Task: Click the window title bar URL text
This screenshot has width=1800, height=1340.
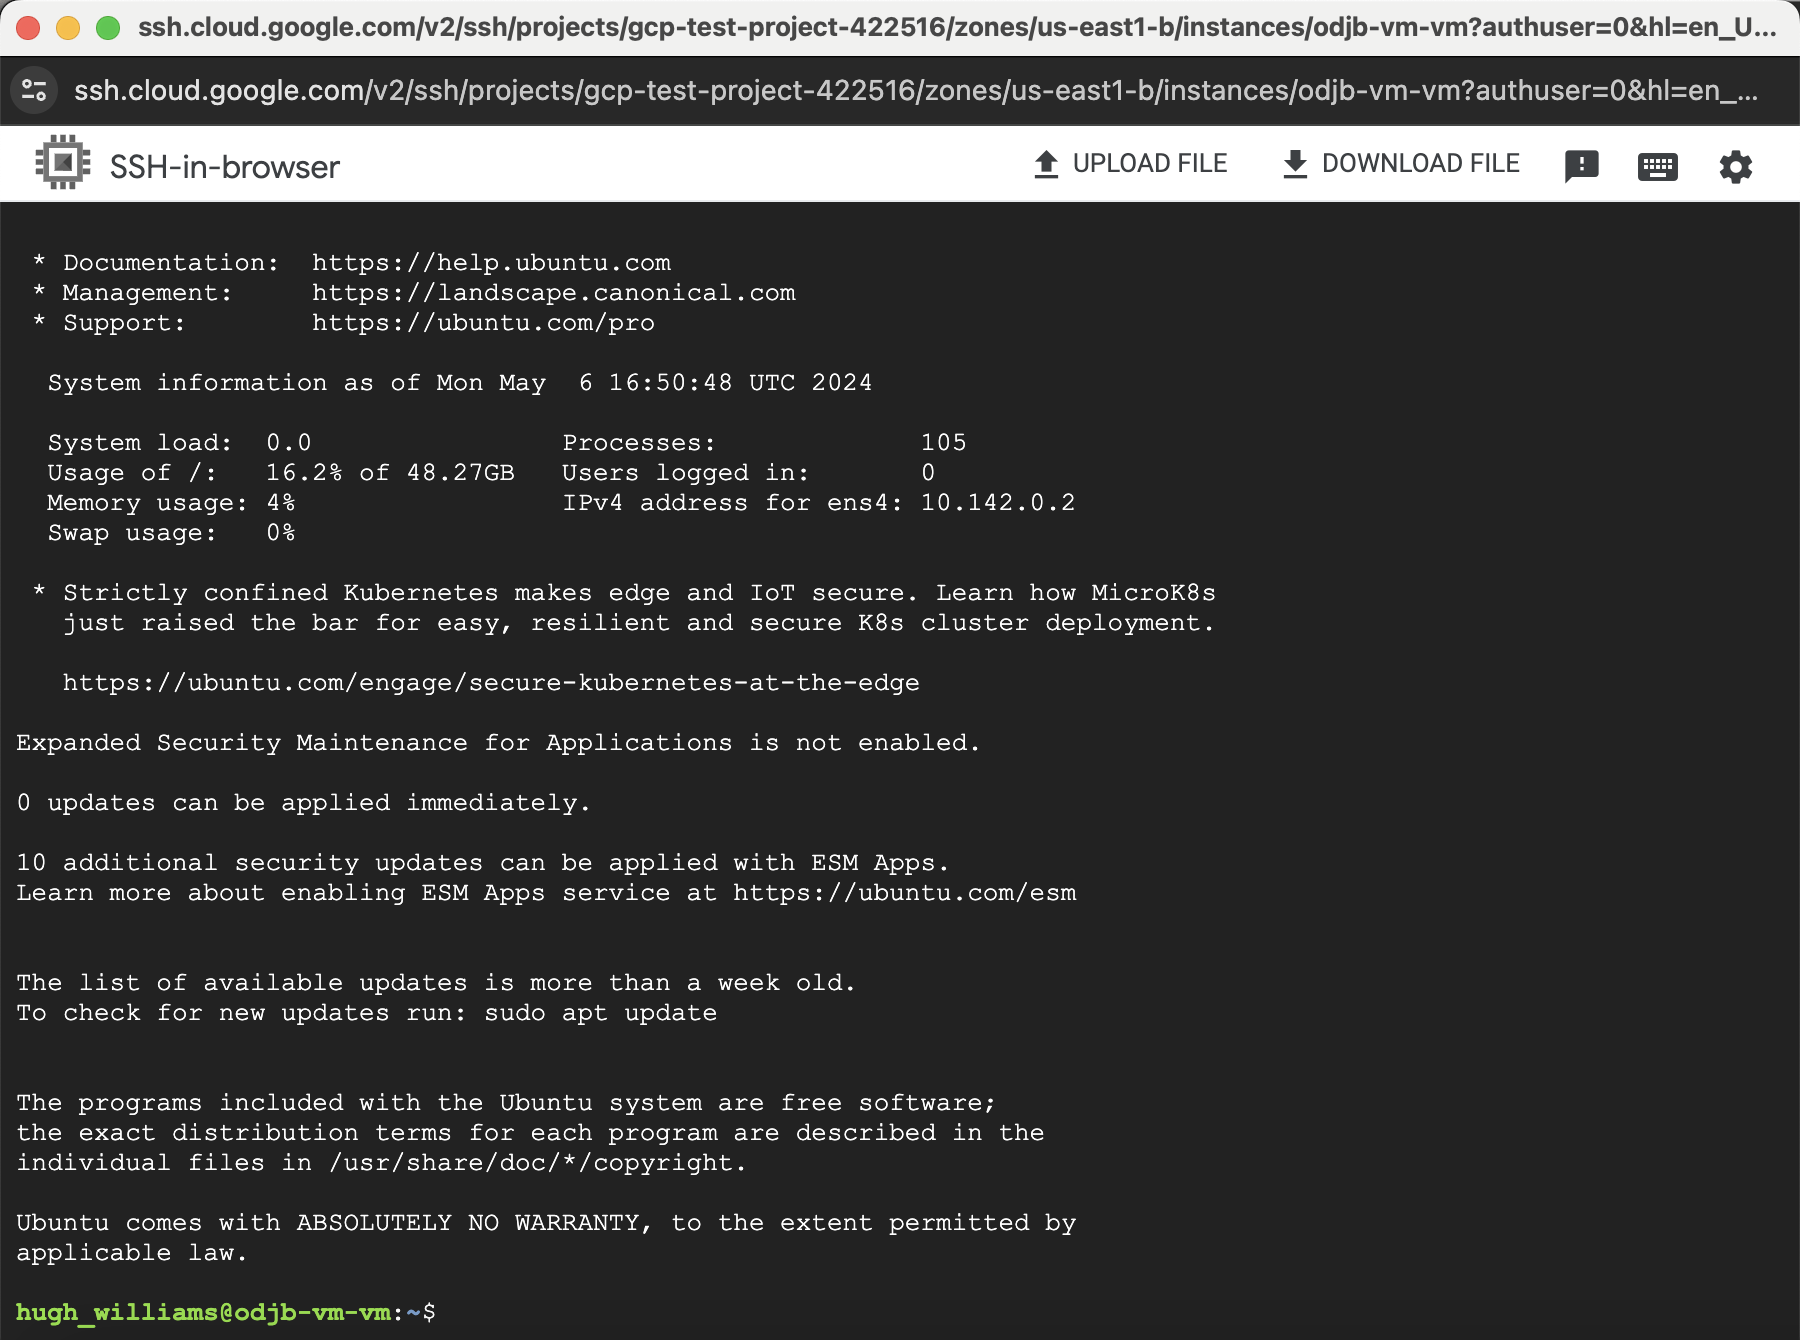Action: (957, 27)
